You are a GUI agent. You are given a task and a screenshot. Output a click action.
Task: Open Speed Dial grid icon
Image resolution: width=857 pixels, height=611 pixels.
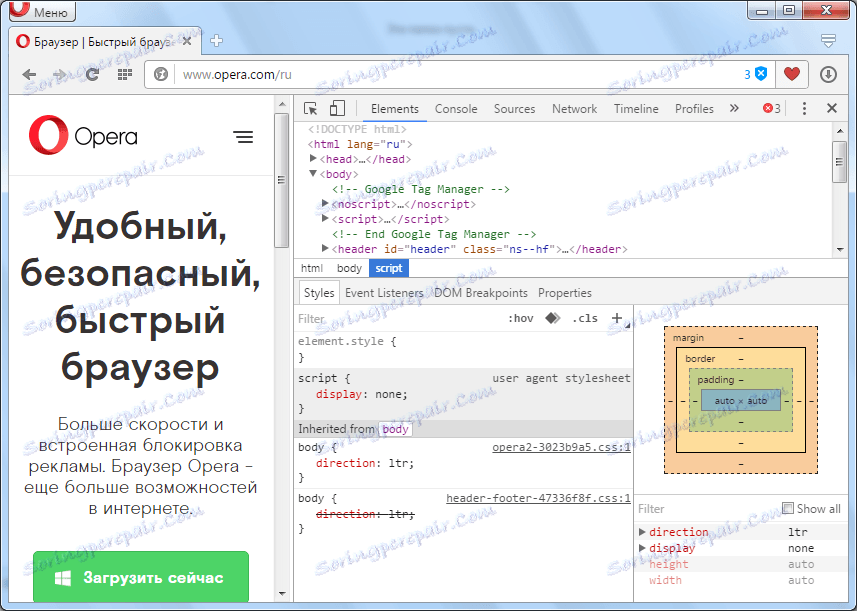pyautogui.click(x=125, y=74)
